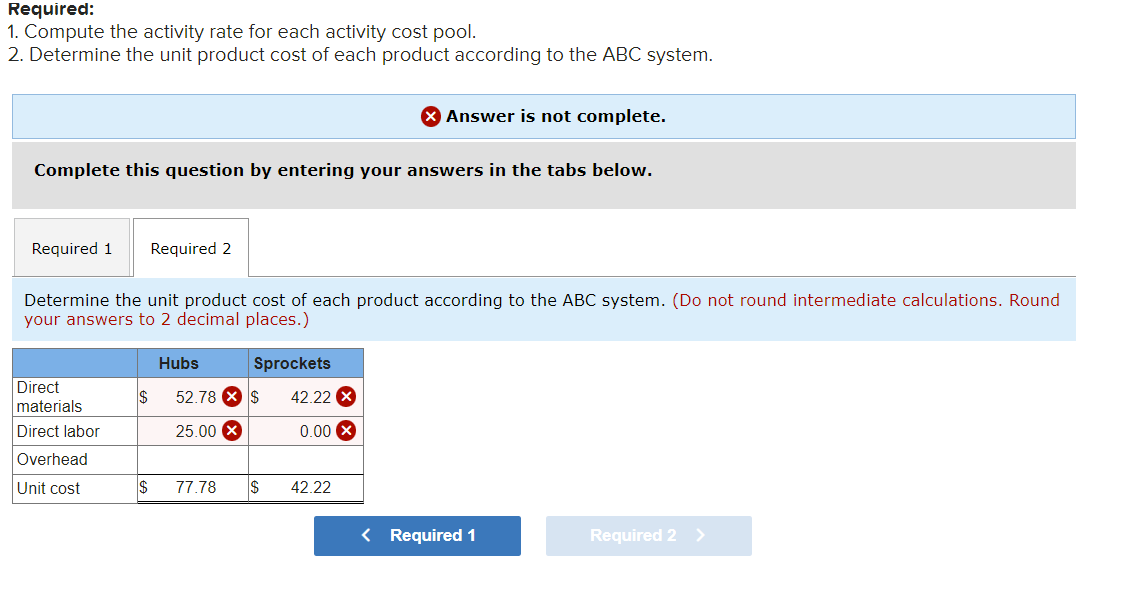The width and height of the screenshot is (1122, 593).
Task: Click the grayed Required 2 navigation button
Action: (648, 535)
